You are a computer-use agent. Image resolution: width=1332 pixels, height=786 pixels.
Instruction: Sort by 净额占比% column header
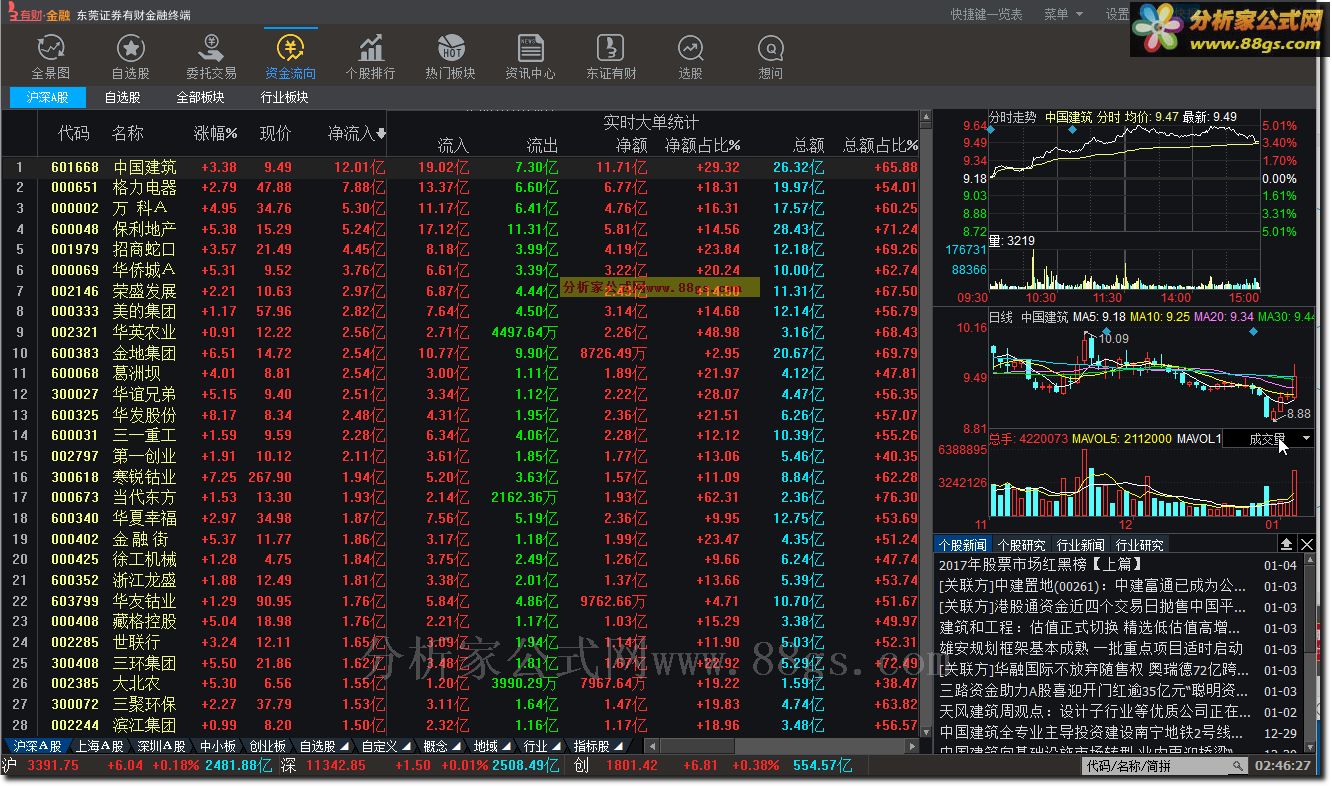pyautogui.click(x=703, y=146)
